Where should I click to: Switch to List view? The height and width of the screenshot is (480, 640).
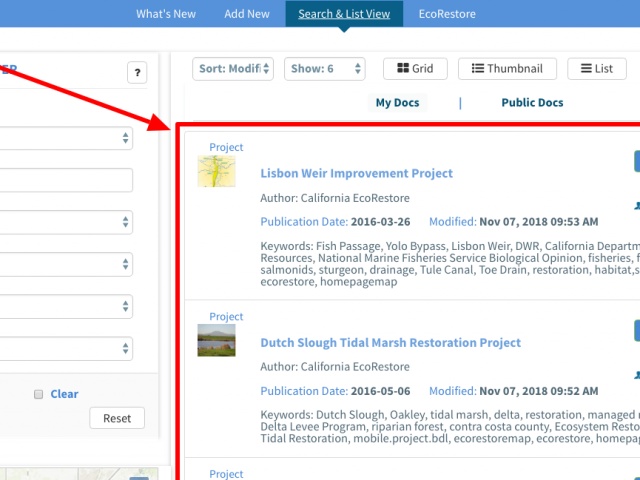click(x=597, y=69)
